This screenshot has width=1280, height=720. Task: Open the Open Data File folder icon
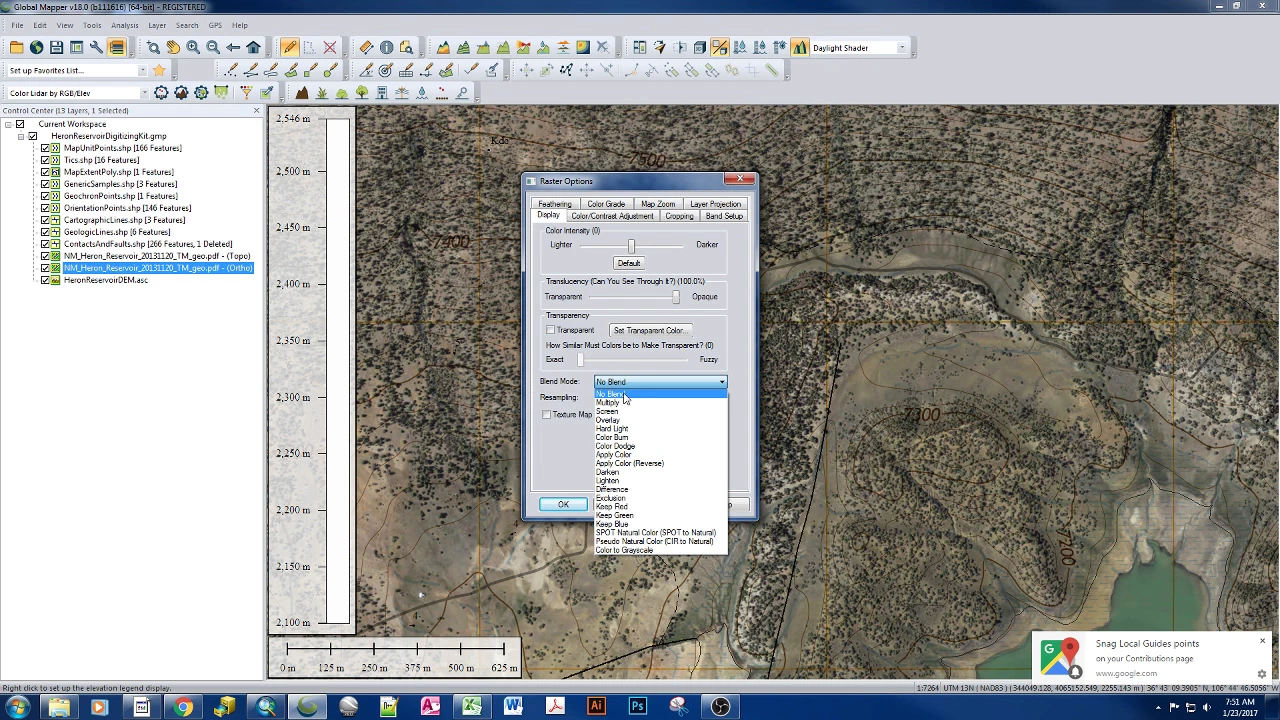point(17,48)
